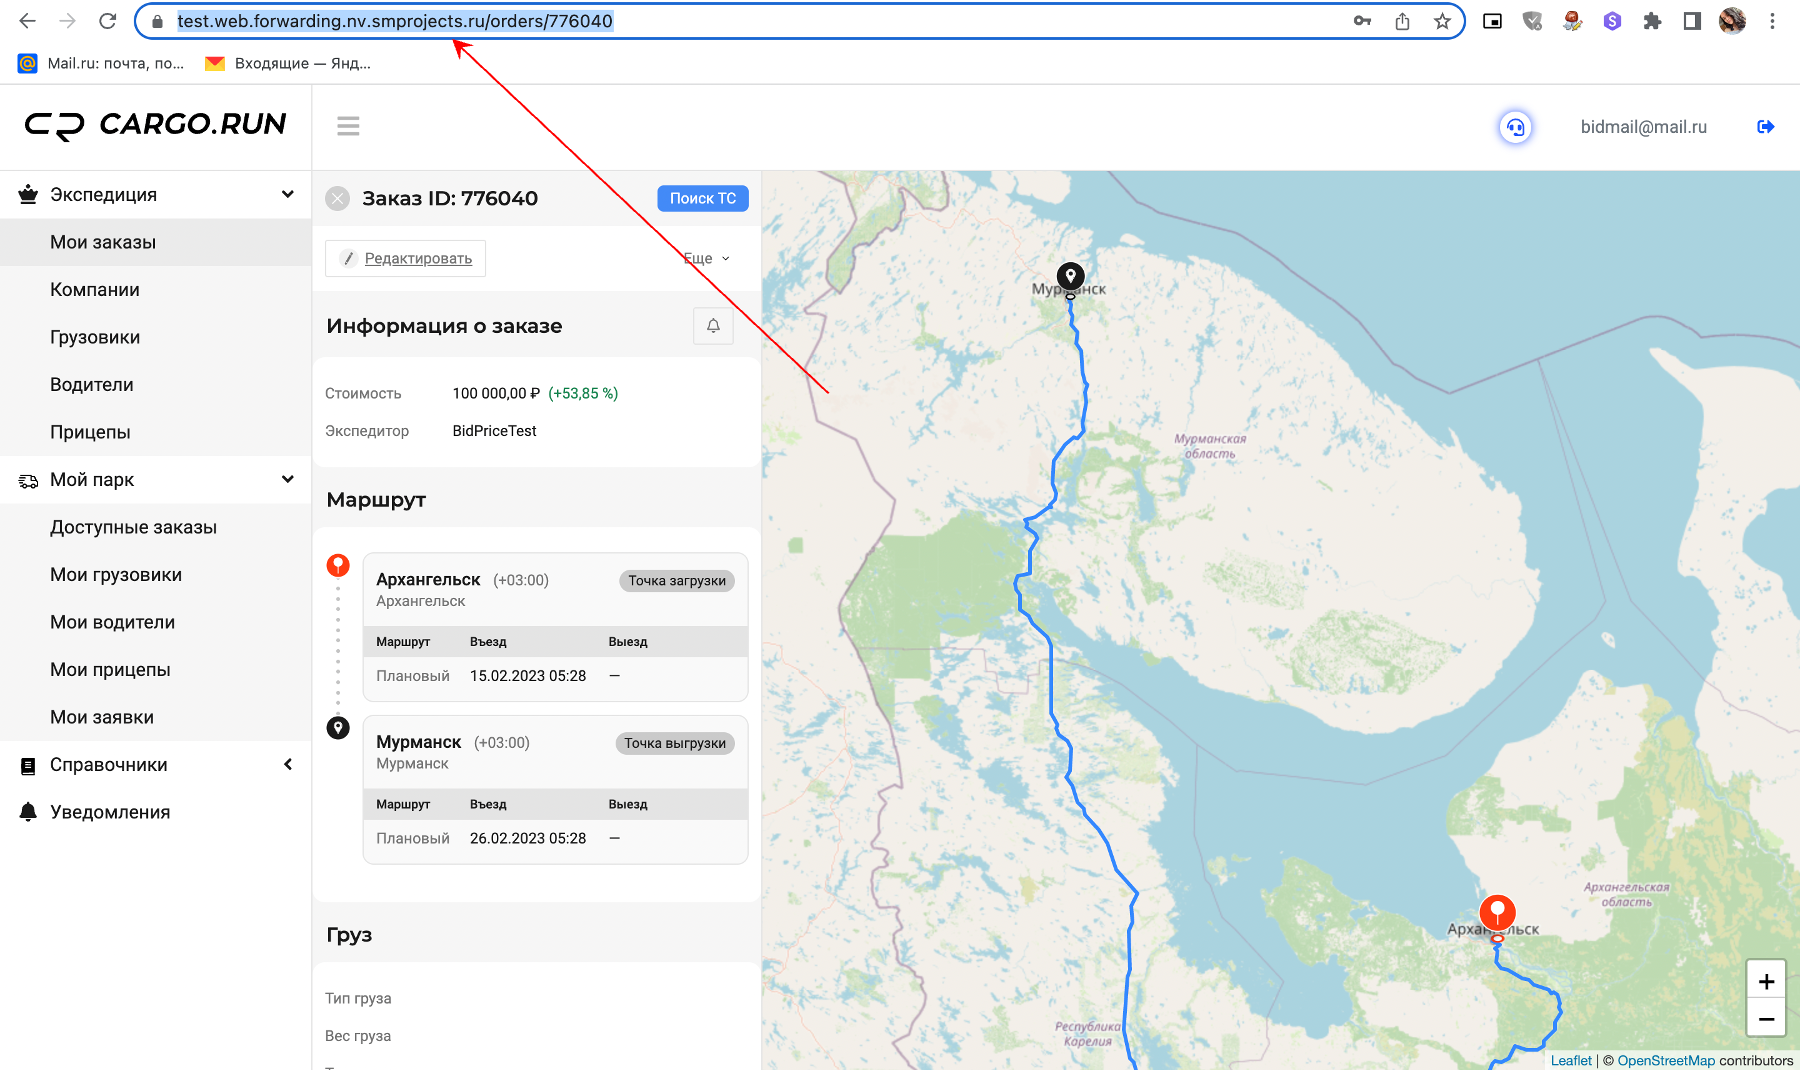1802x1070 pixels.
Task: Click the logout arrow icon
Action: (x=1766, y=127)
